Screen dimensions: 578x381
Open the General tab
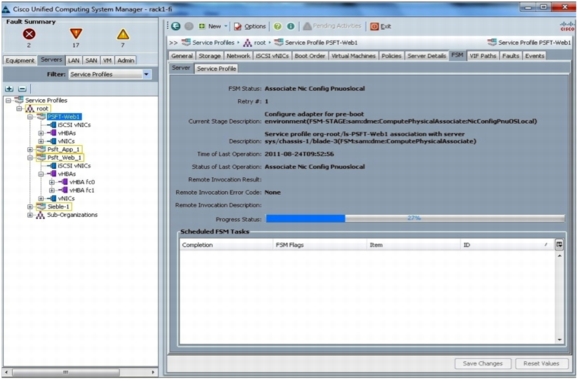[182, 56]
